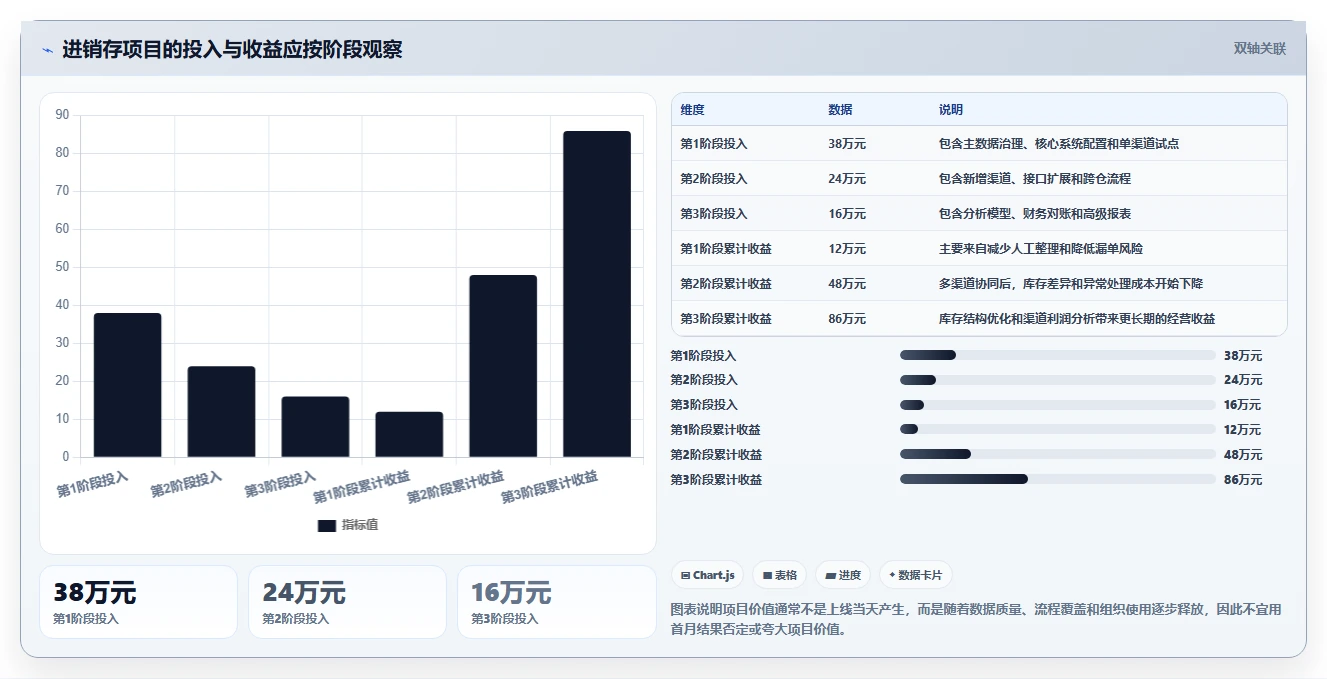
Task: Click the 第1阶段累计收益 progress bar
Action: click(x=1058, y=430)
